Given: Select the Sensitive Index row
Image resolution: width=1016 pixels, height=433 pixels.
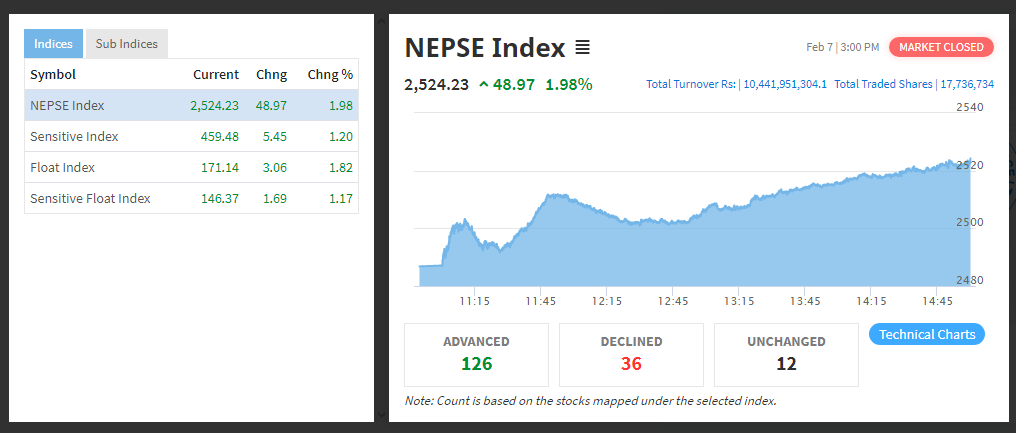Looking at the screenshot, I should tap(191, 137).
